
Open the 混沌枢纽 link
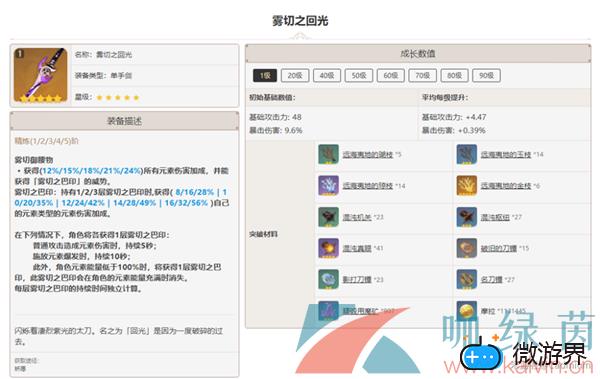tap(495, 217)
